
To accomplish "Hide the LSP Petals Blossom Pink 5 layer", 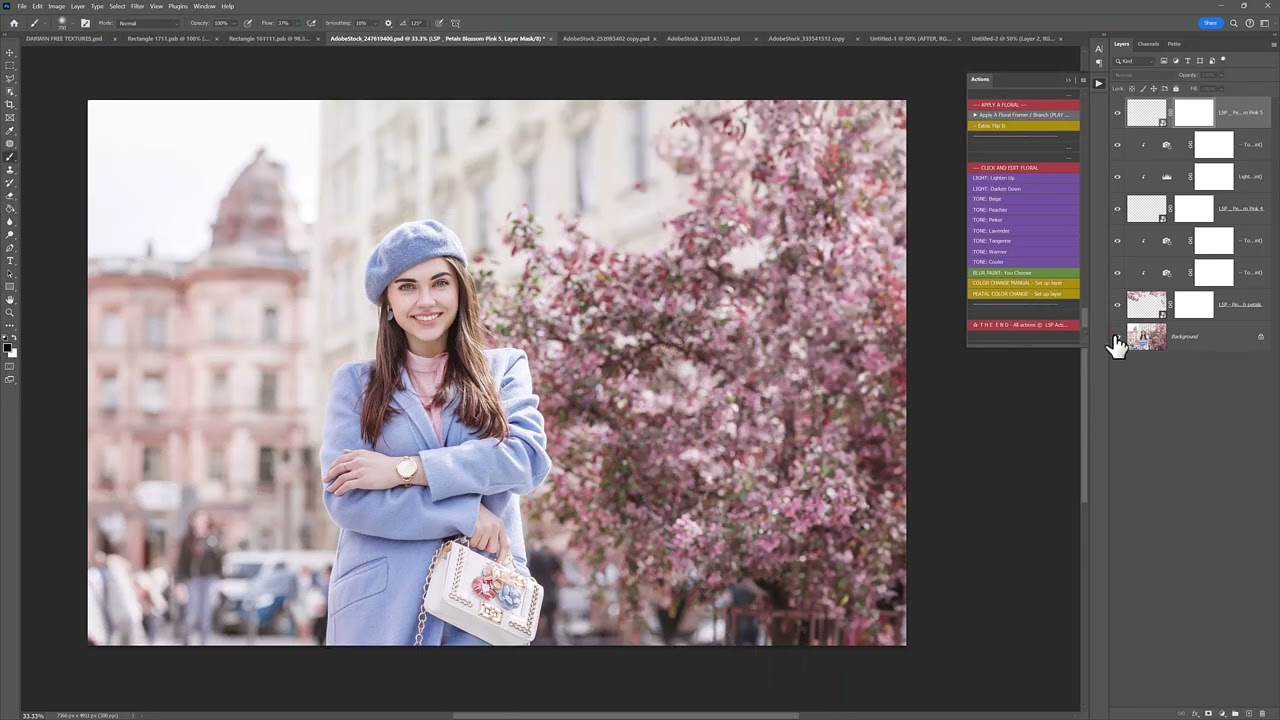I will coord(1117,113).
